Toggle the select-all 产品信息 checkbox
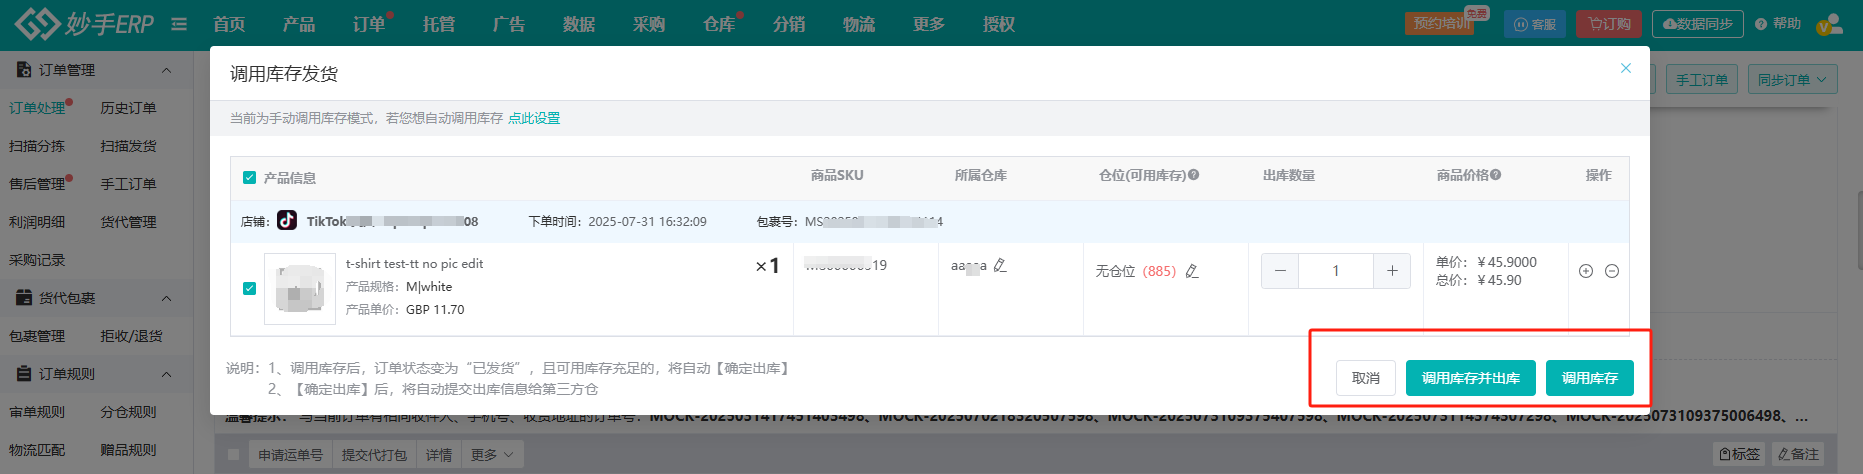Image resolution: width=1863 pixels, height=474 pixels. 250,178
